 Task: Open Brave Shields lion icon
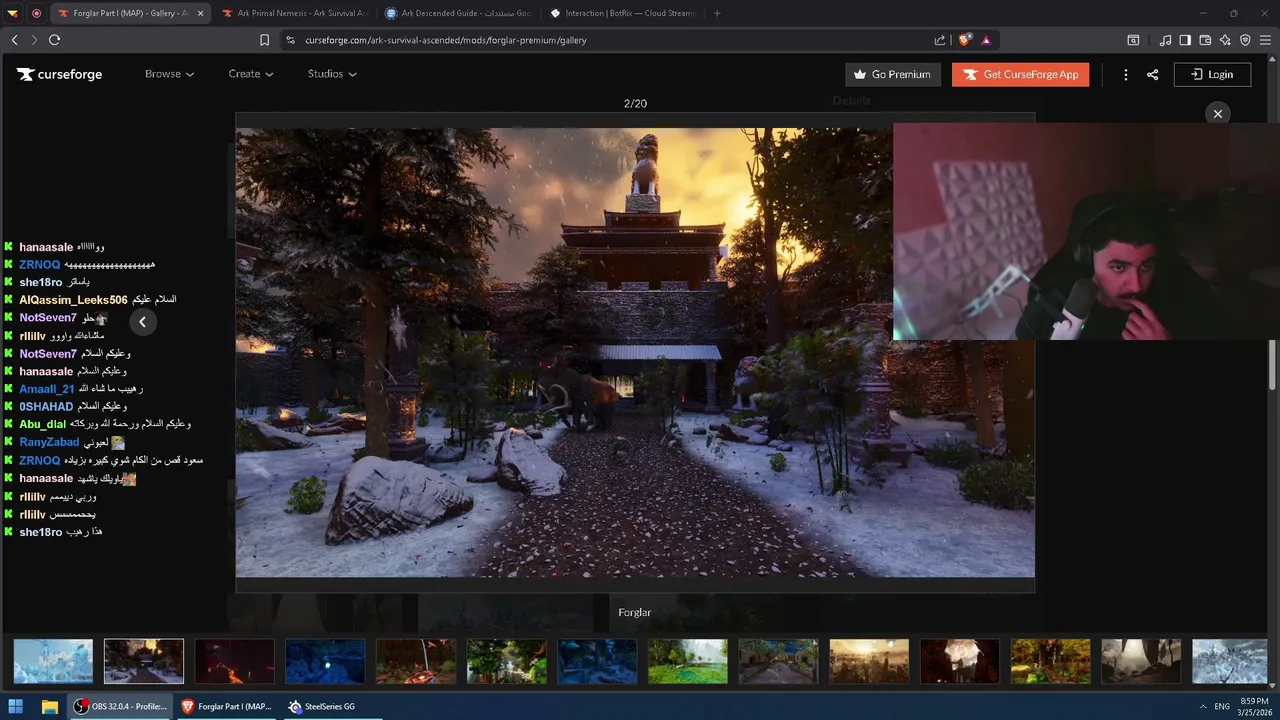[964, 40]
